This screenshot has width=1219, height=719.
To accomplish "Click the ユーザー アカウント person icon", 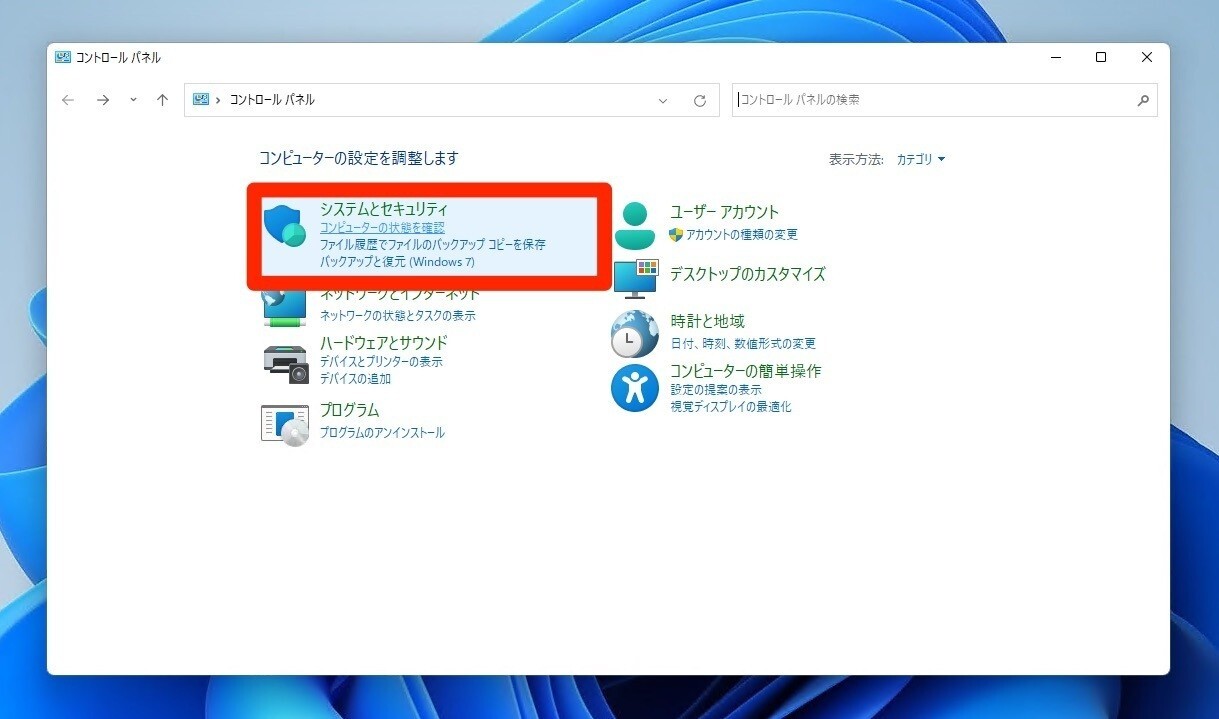I will pos(635,225).
